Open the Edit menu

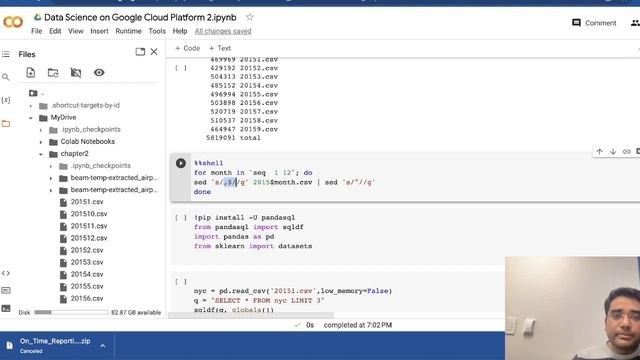click(55, 31)
